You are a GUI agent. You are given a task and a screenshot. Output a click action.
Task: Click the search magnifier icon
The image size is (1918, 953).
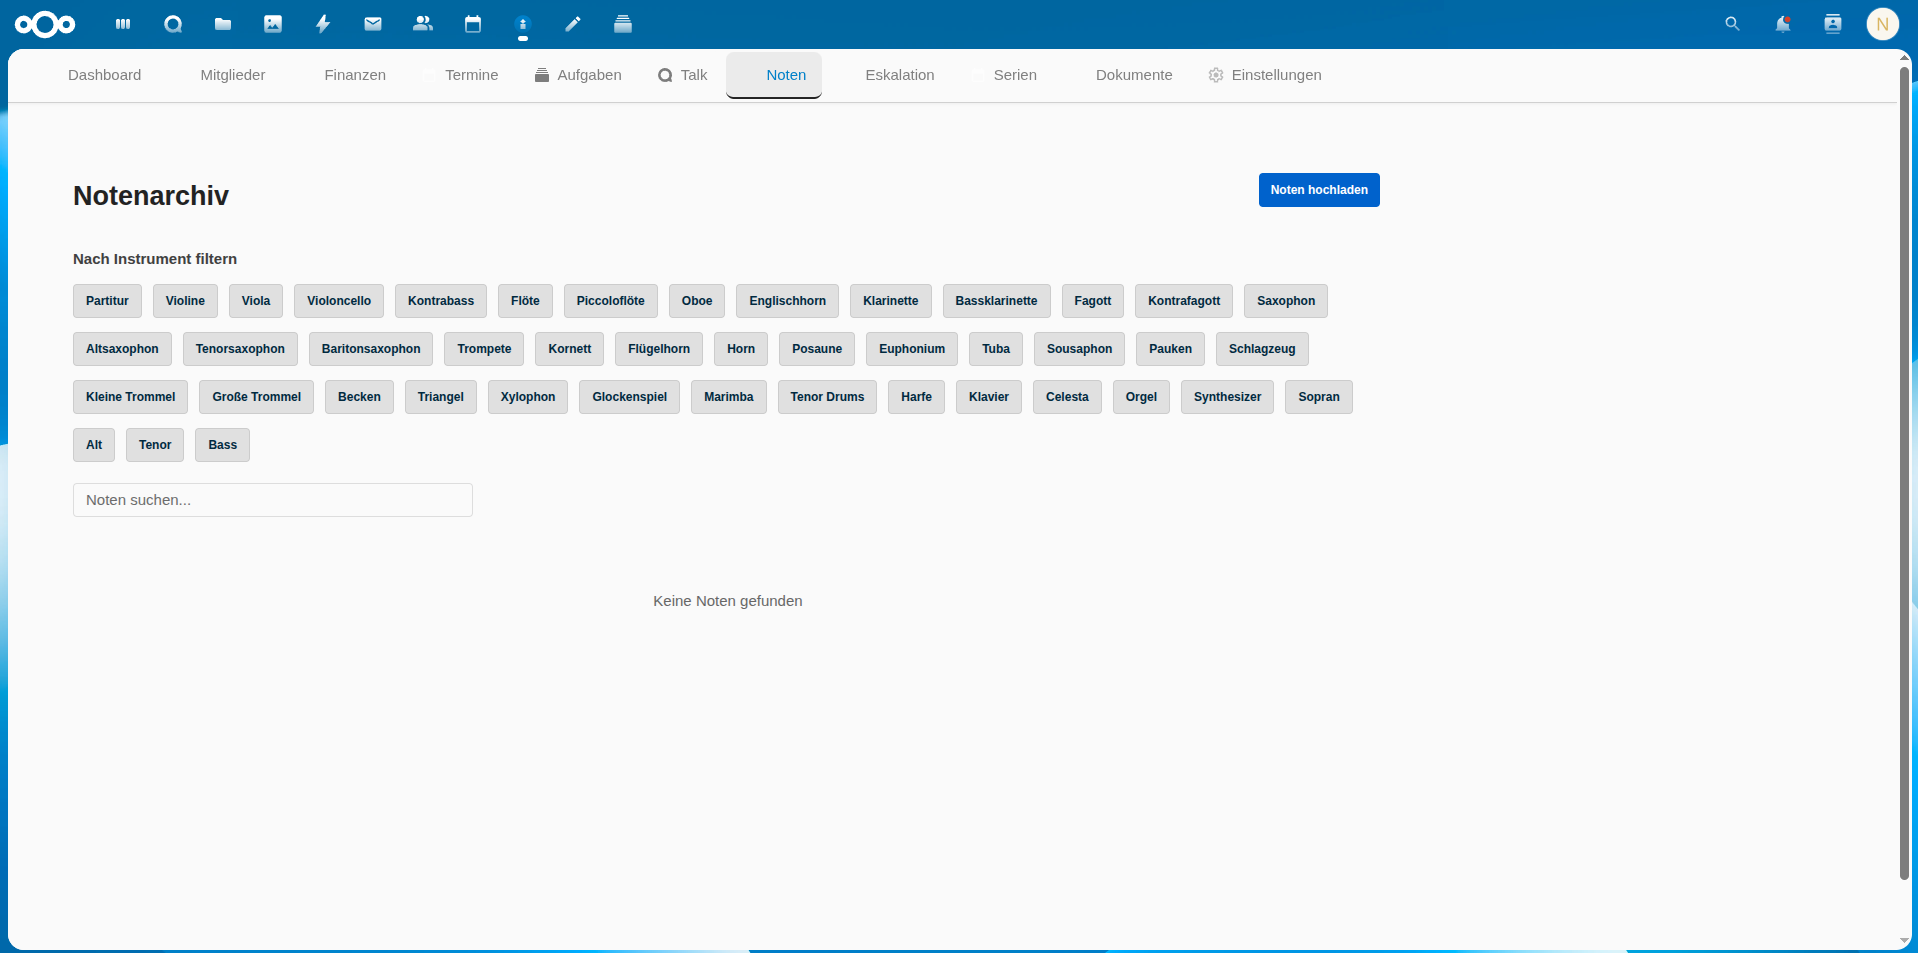click(1732, 24)
